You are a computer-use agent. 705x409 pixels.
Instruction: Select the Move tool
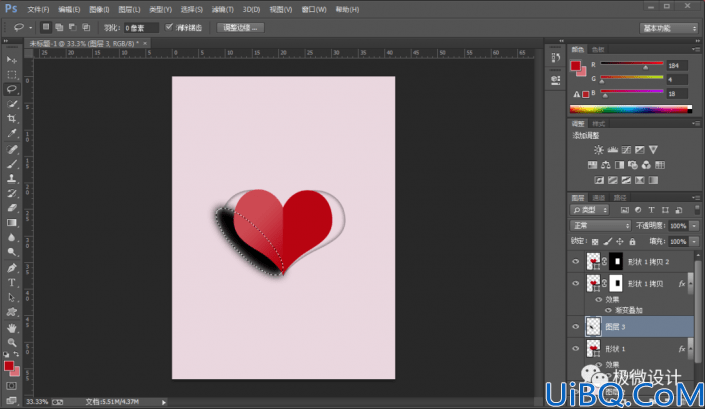[x=12, y=60]
